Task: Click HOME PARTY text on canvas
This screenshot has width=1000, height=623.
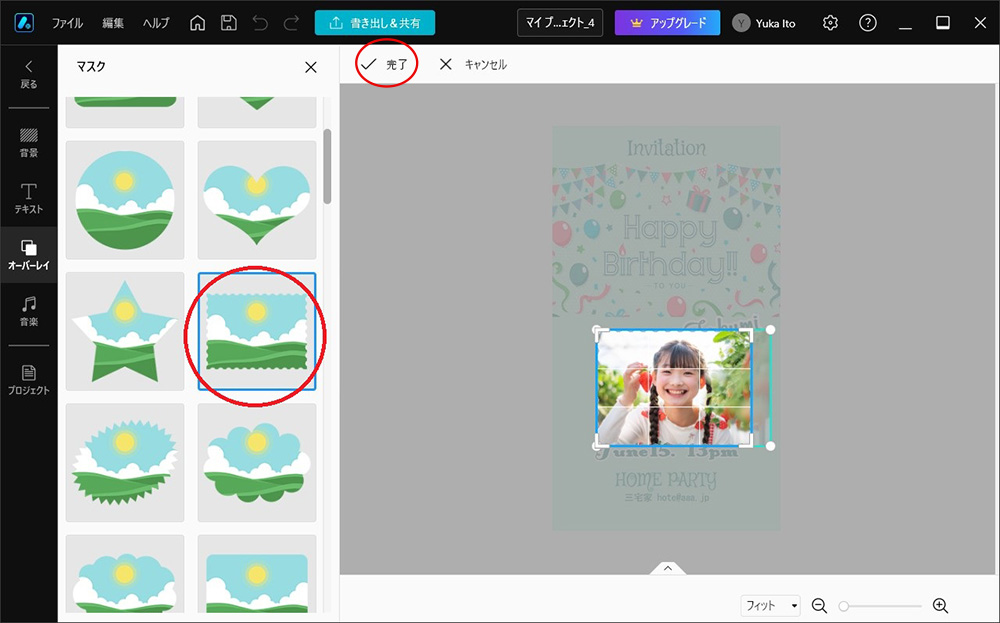Action: point(666,480)
